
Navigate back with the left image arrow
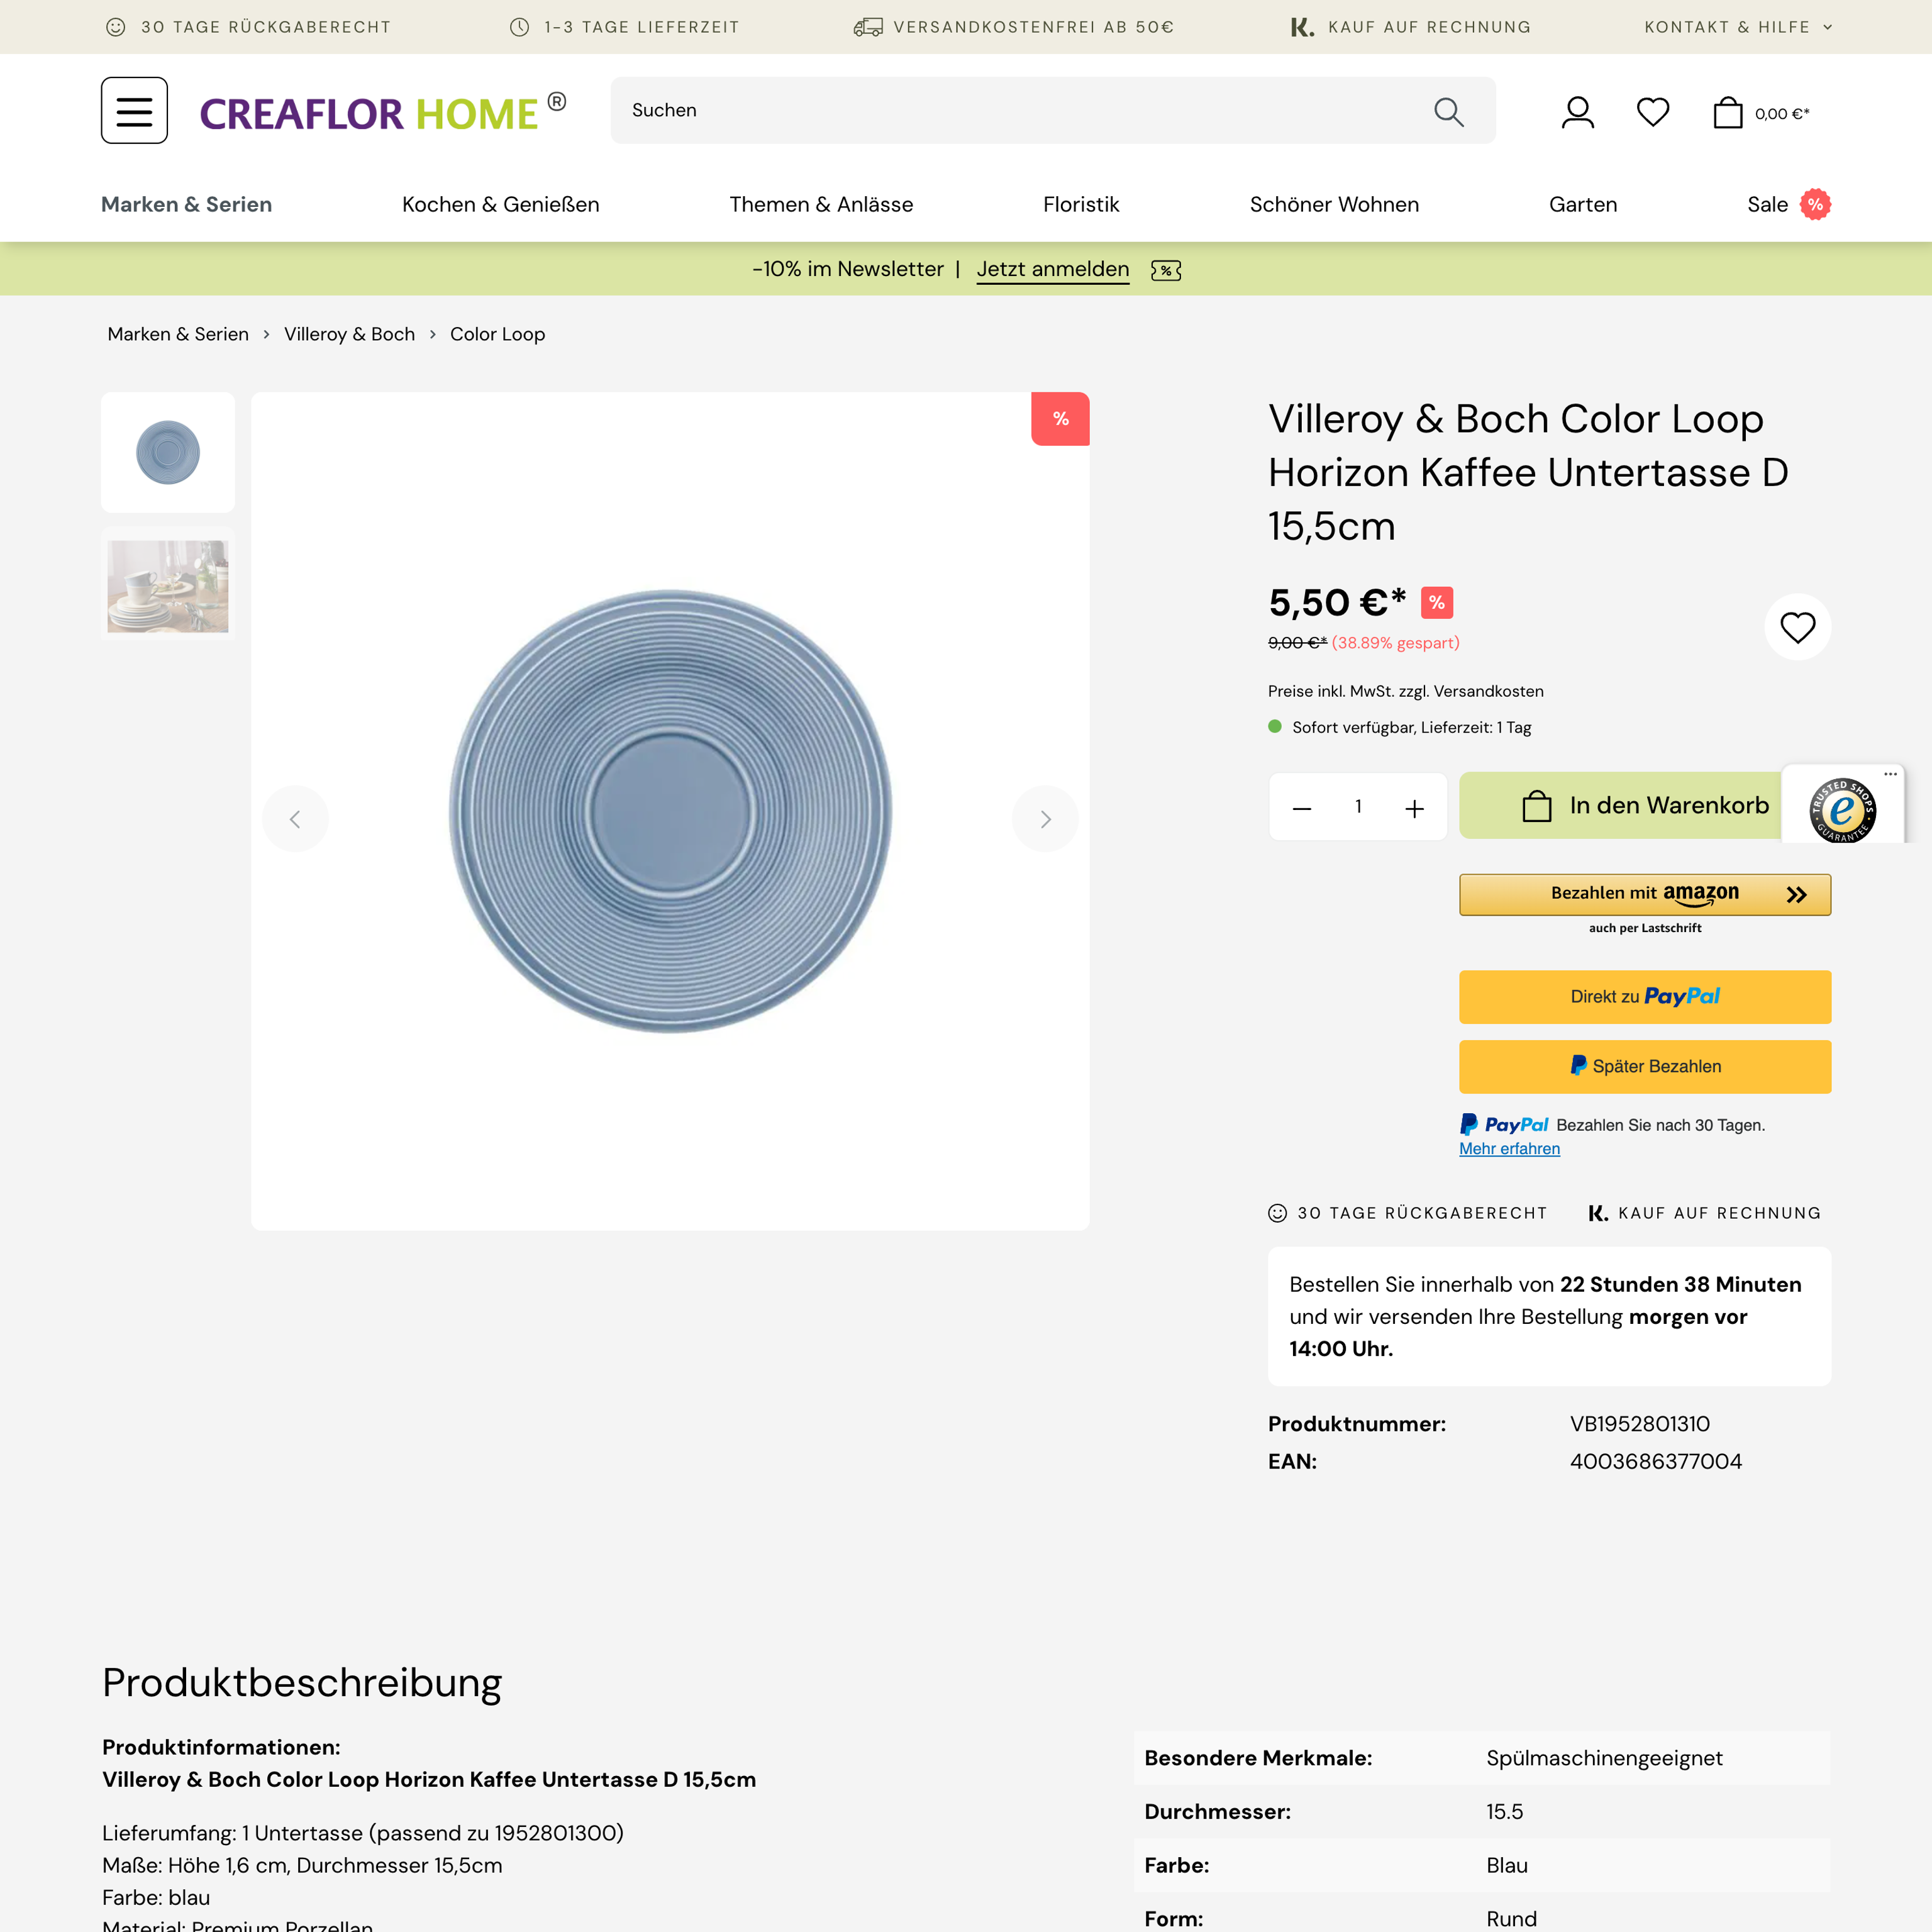click(x=295, y=818)
